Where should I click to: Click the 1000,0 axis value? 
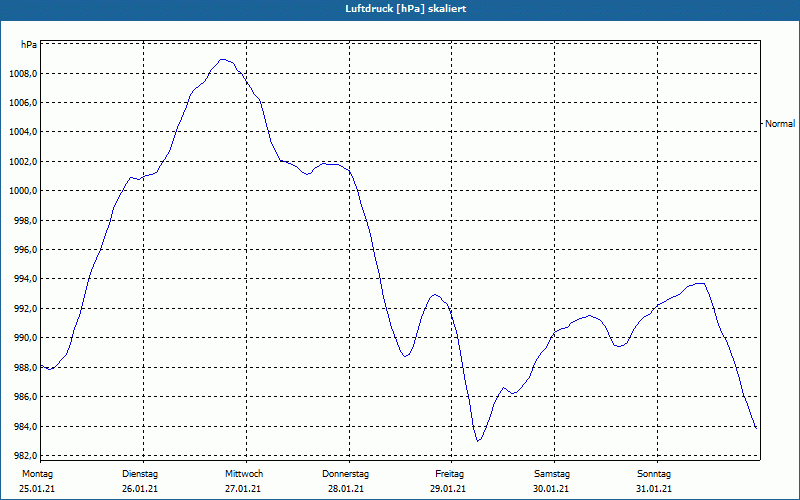[x=23, y=191]
